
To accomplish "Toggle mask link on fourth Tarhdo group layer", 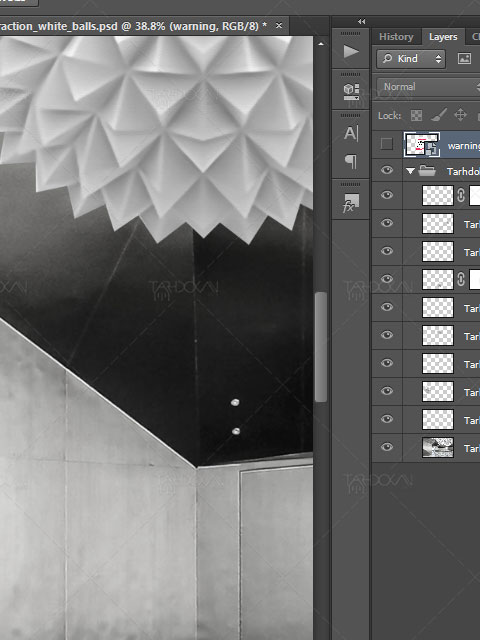I will pos(461,279).
